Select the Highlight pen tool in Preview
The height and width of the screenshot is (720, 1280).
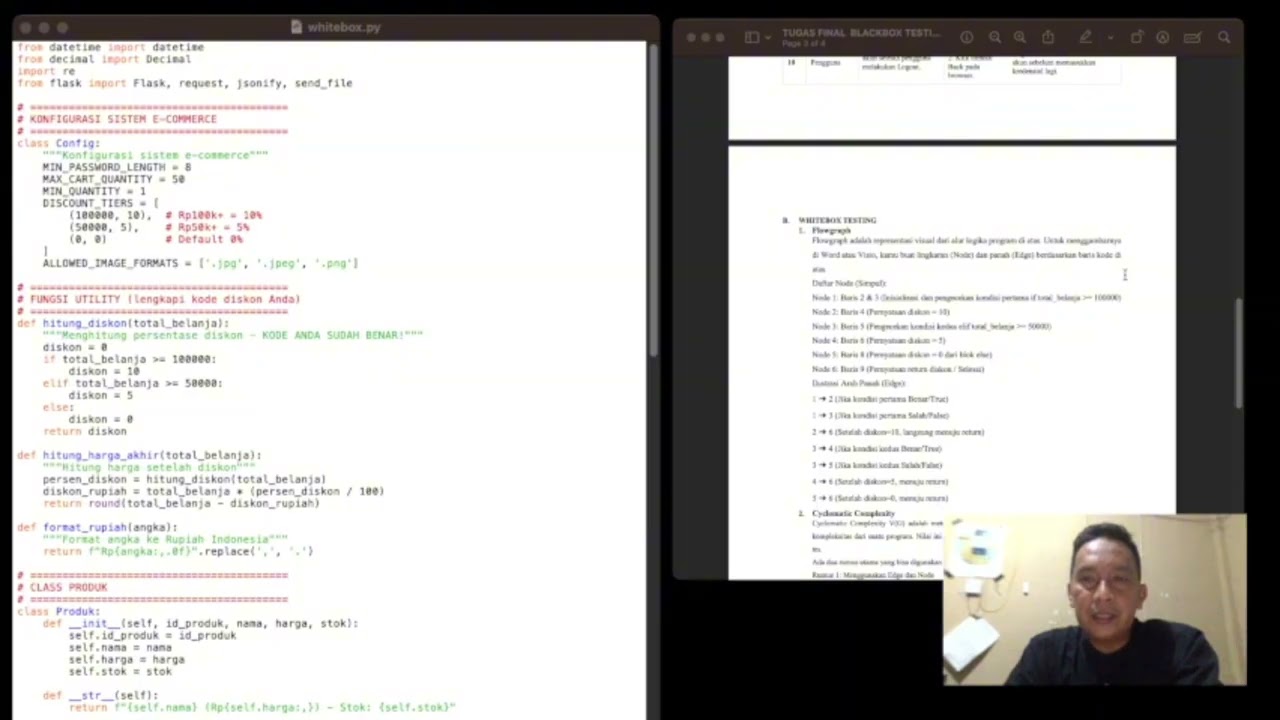coord(1086,37)
